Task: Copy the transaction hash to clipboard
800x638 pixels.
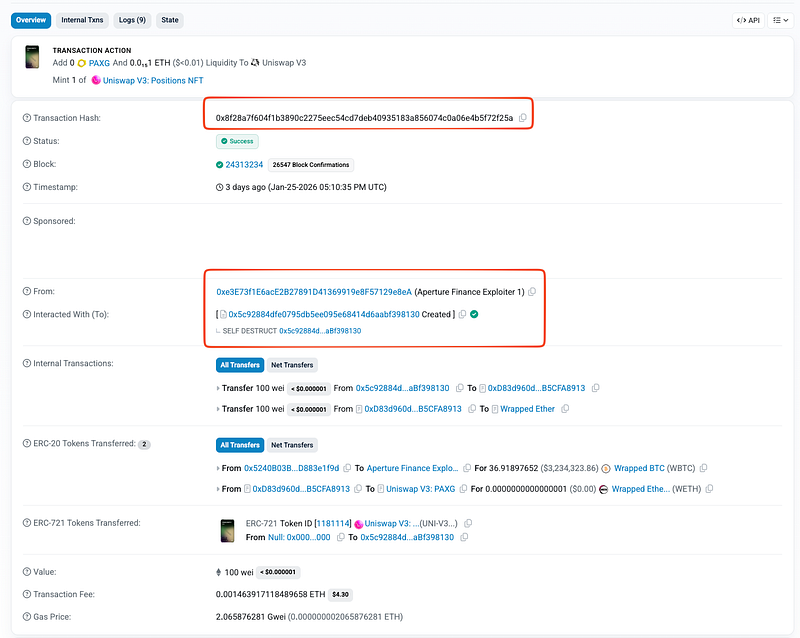Action: tap(523, 118)
